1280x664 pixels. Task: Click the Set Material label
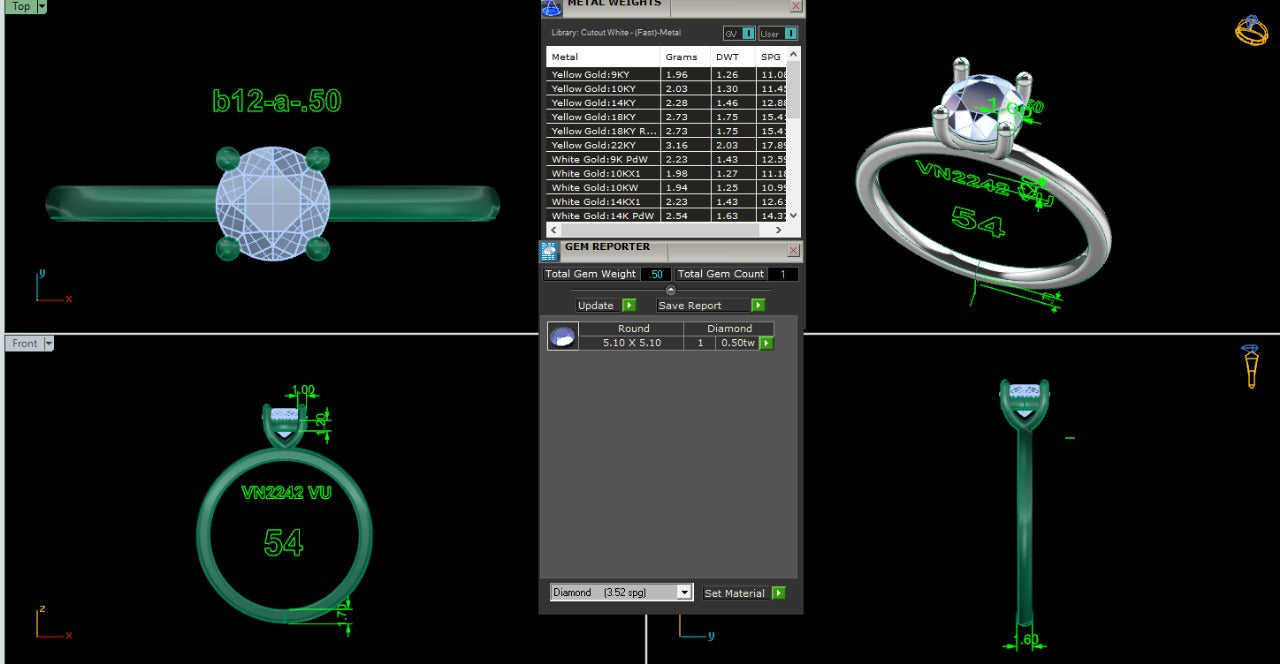pyautogui.click(x=734, y=593)
